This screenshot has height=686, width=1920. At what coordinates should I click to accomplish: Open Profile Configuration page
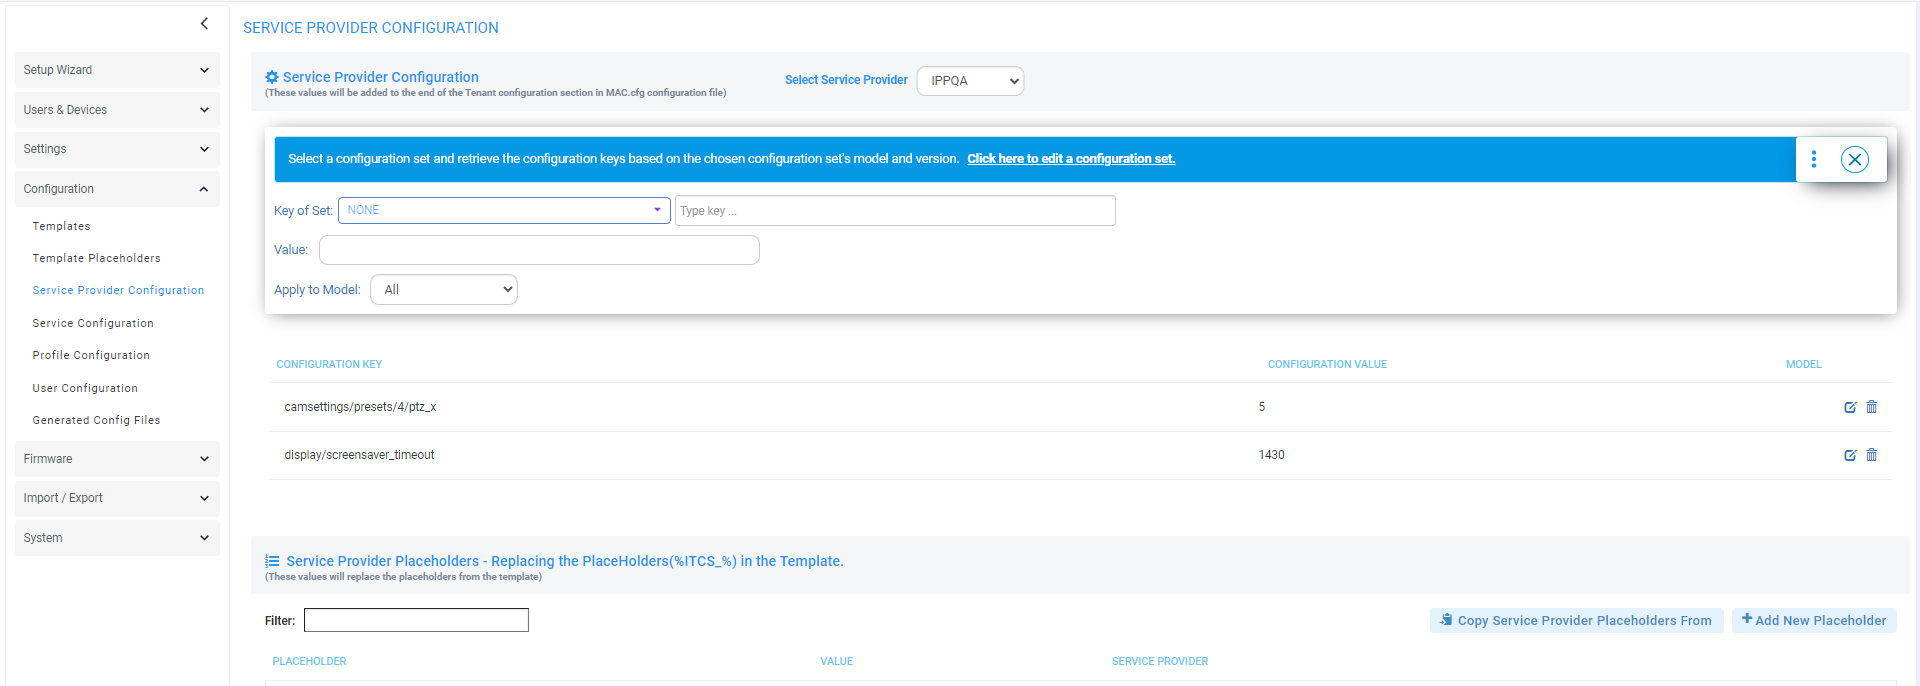[91, 355]
